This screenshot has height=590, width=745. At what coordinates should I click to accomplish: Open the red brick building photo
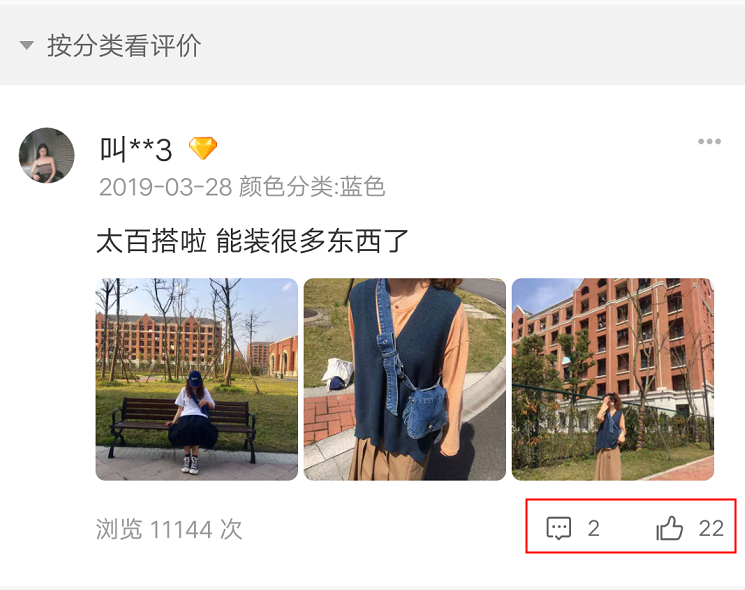(613, 379)
